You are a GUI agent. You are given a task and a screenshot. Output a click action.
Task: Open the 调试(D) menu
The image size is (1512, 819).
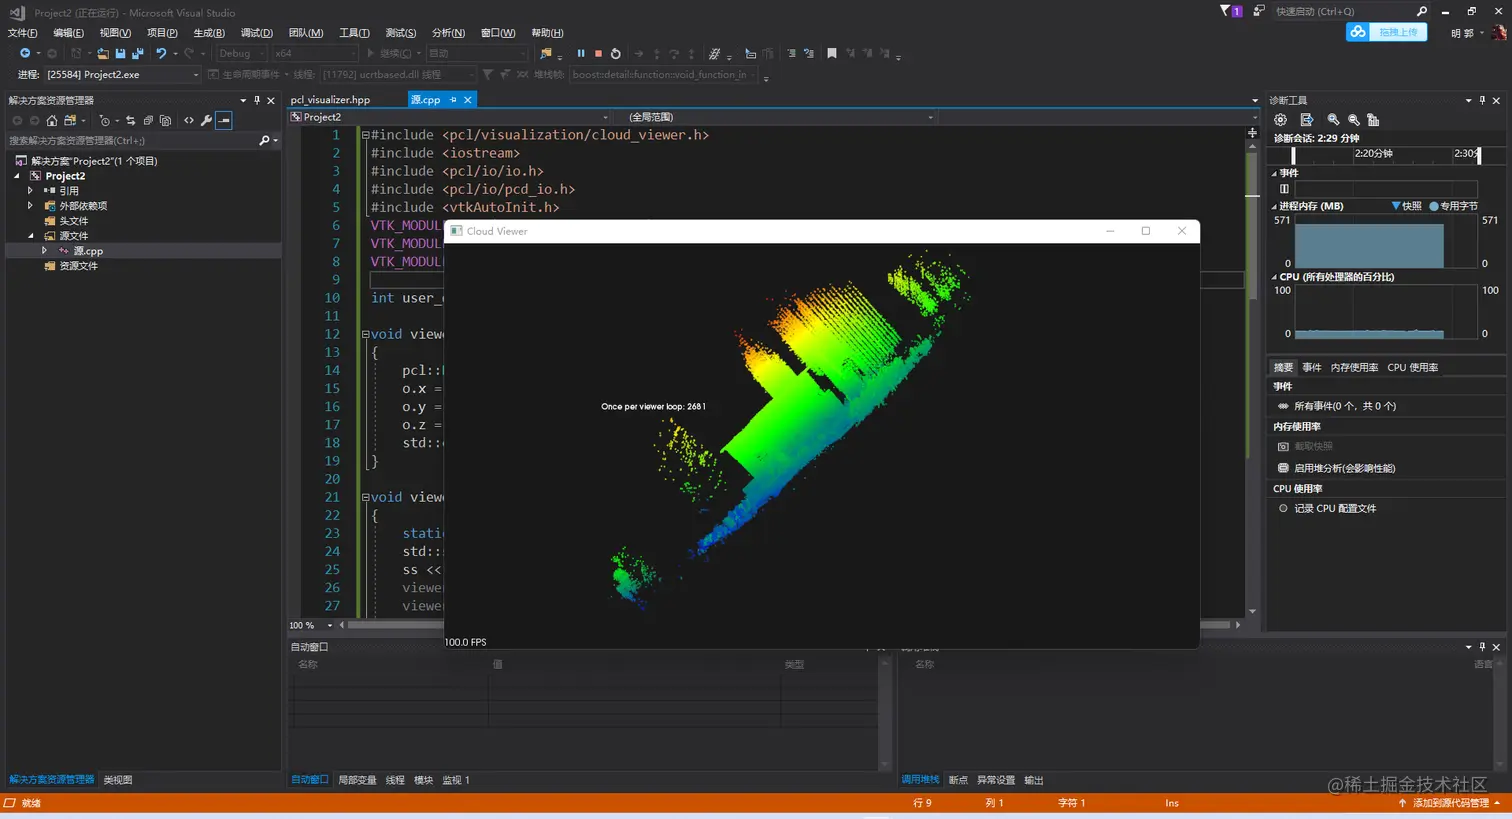(257, 33)
